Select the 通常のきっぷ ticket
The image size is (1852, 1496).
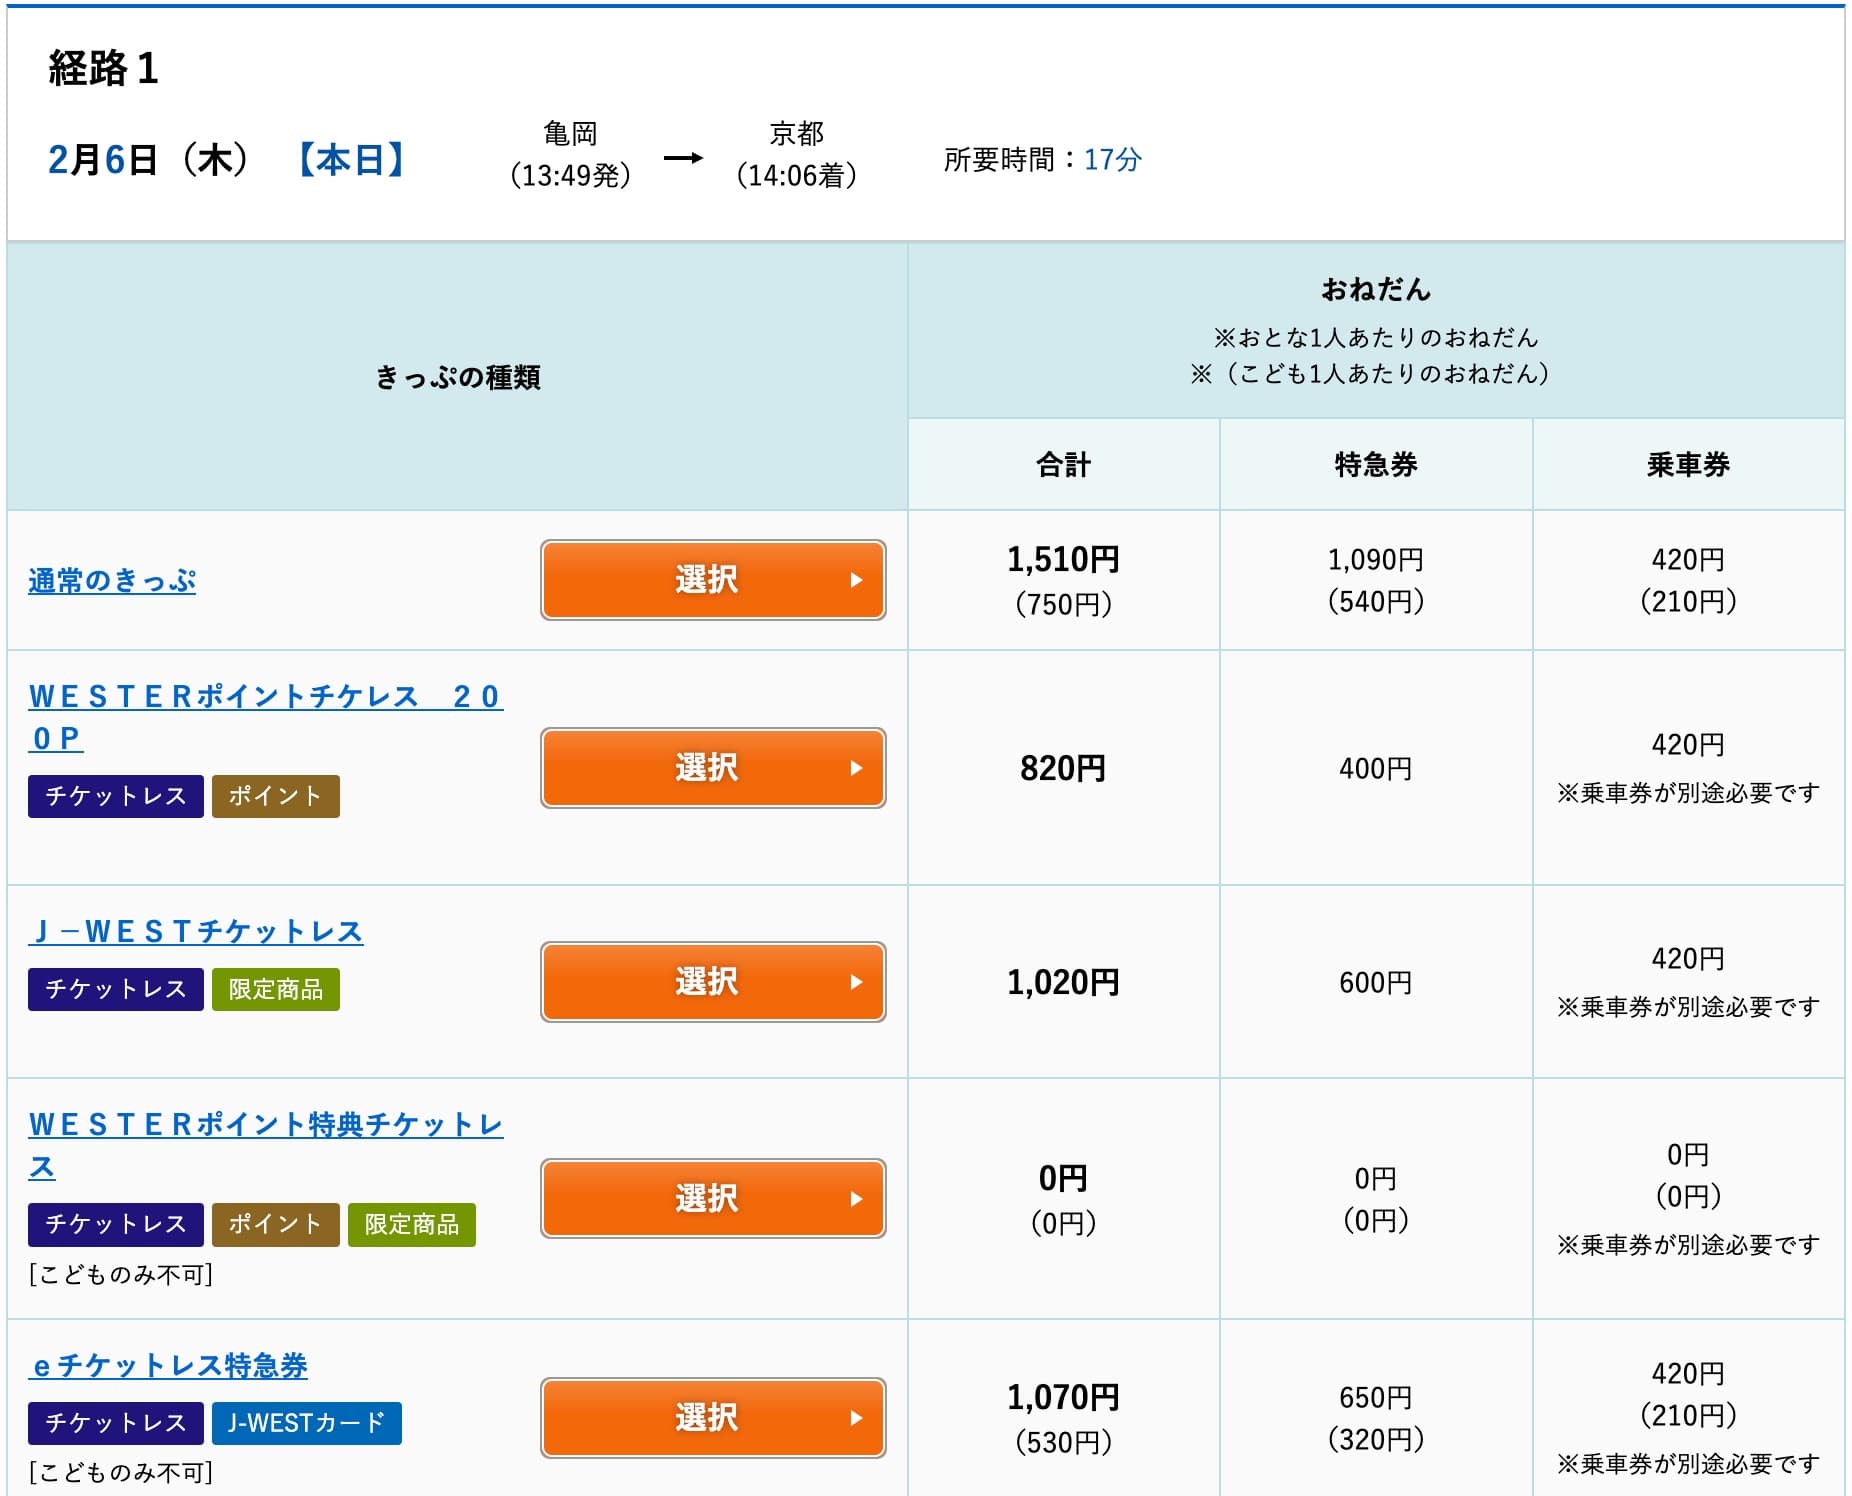713,580
